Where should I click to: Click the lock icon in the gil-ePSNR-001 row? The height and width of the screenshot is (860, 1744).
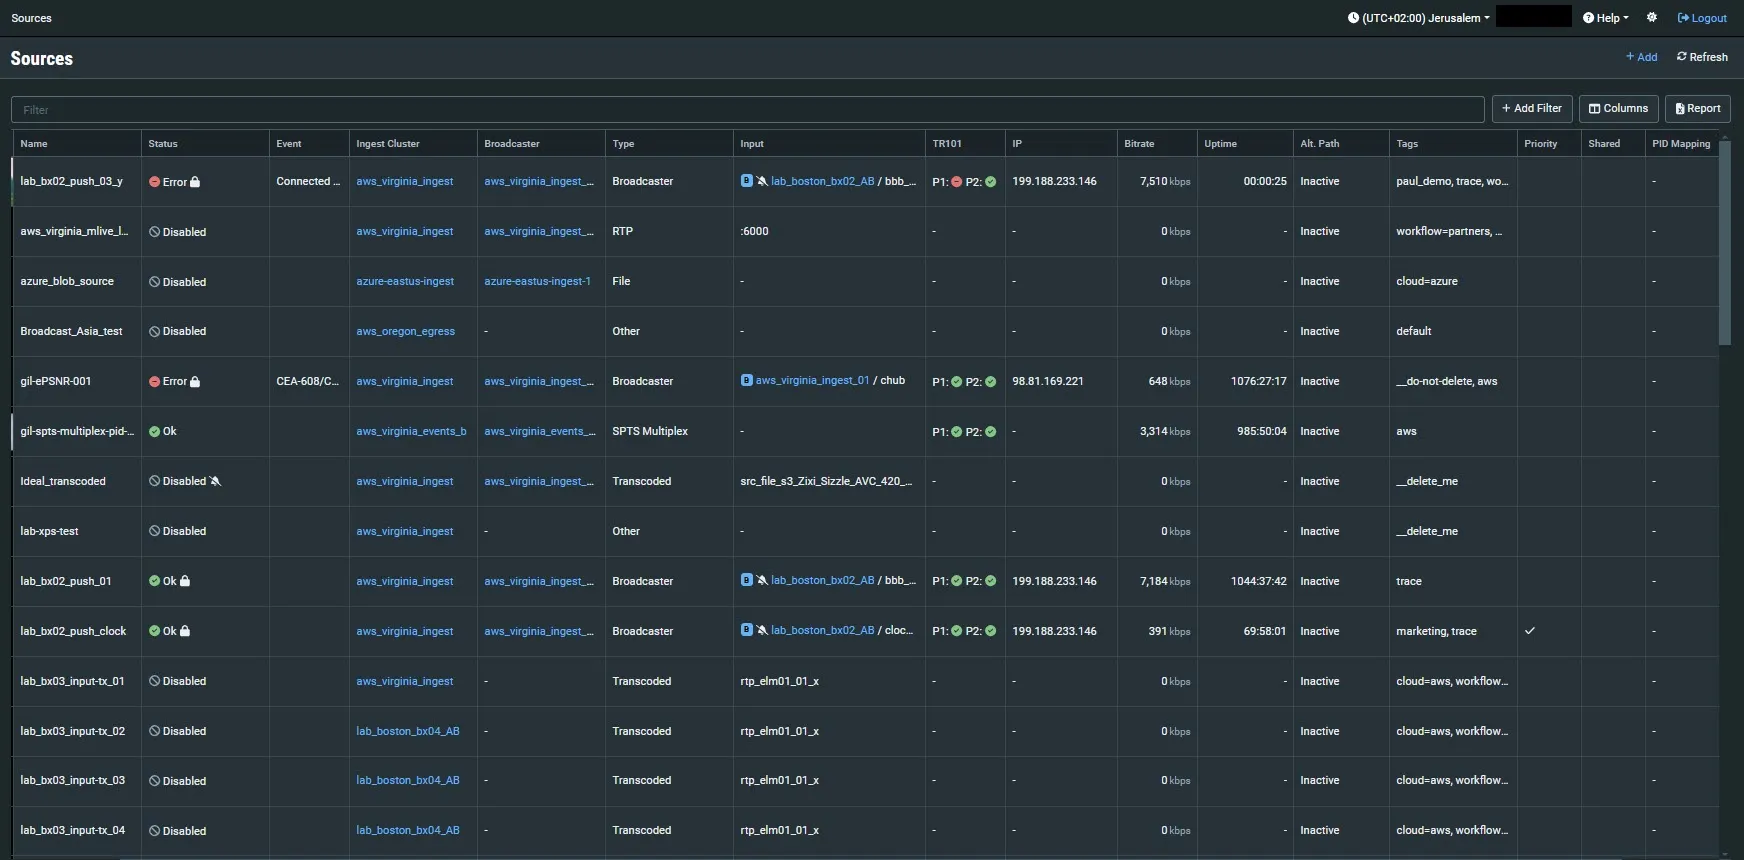click(x=195, y=382)
